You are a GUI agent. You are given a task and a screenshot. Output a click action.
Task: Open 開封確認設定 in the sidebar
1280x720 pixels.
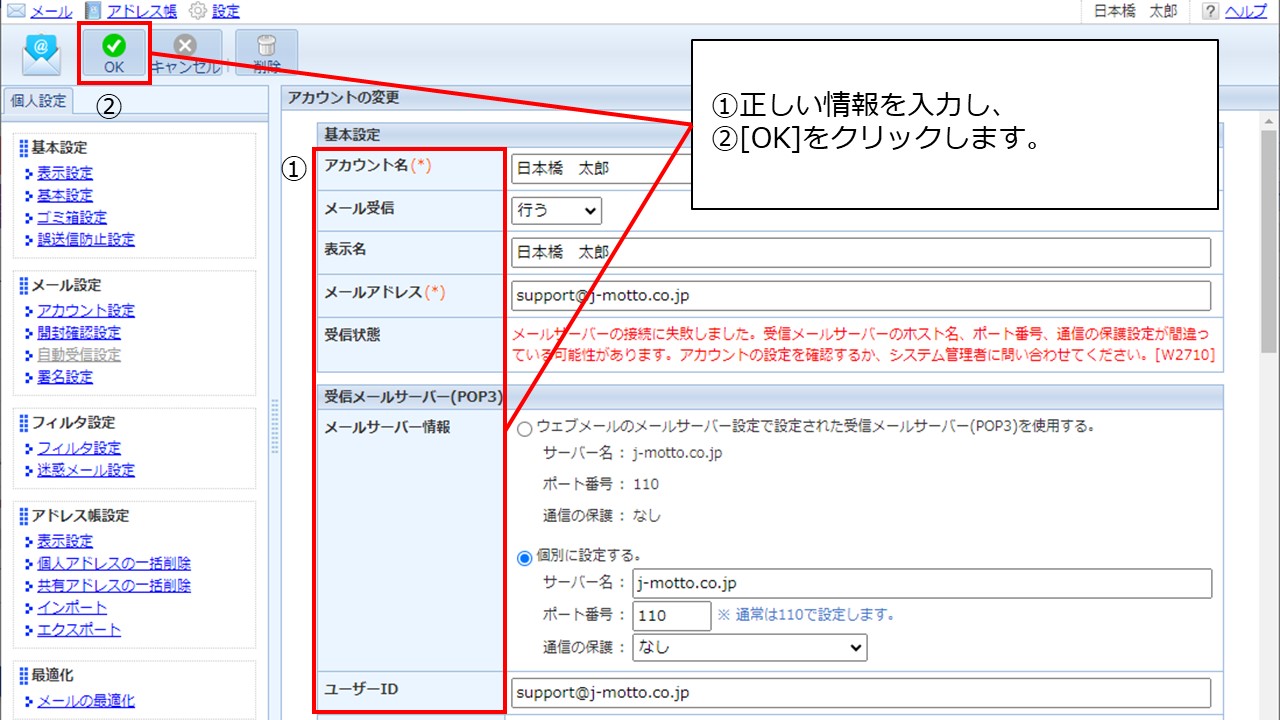tap(79, 333)
